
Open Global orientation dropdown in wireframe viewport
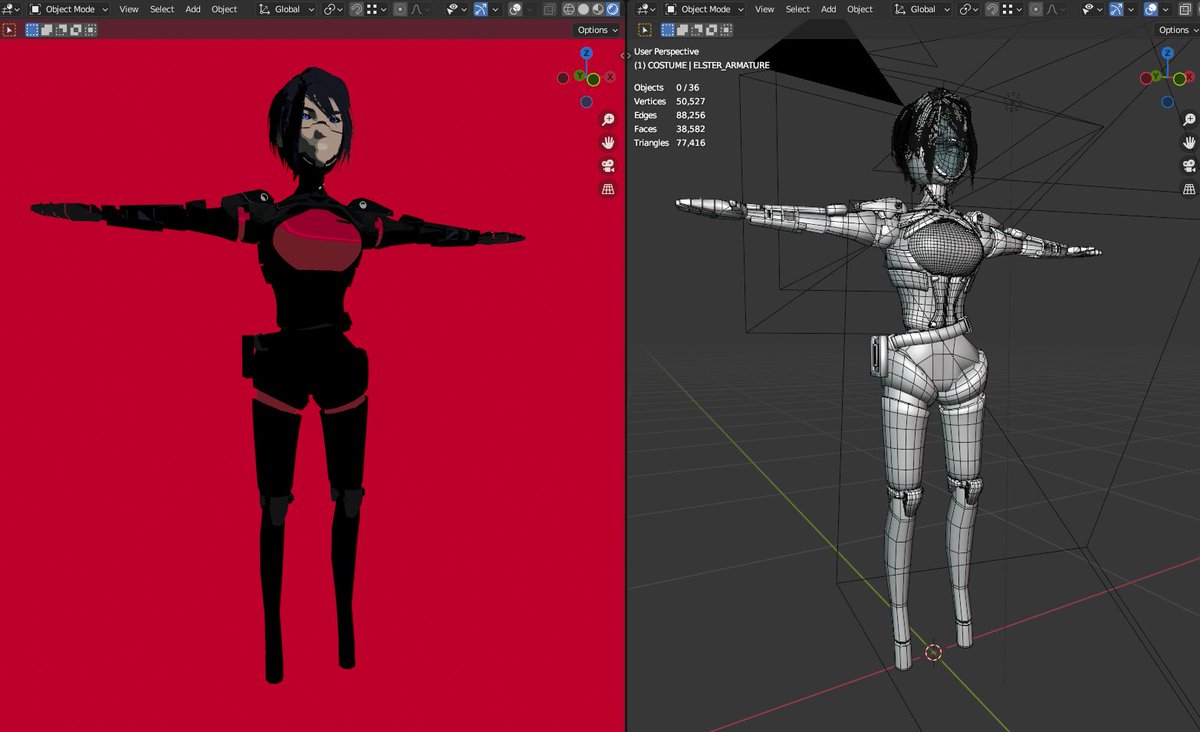[923, 9]
